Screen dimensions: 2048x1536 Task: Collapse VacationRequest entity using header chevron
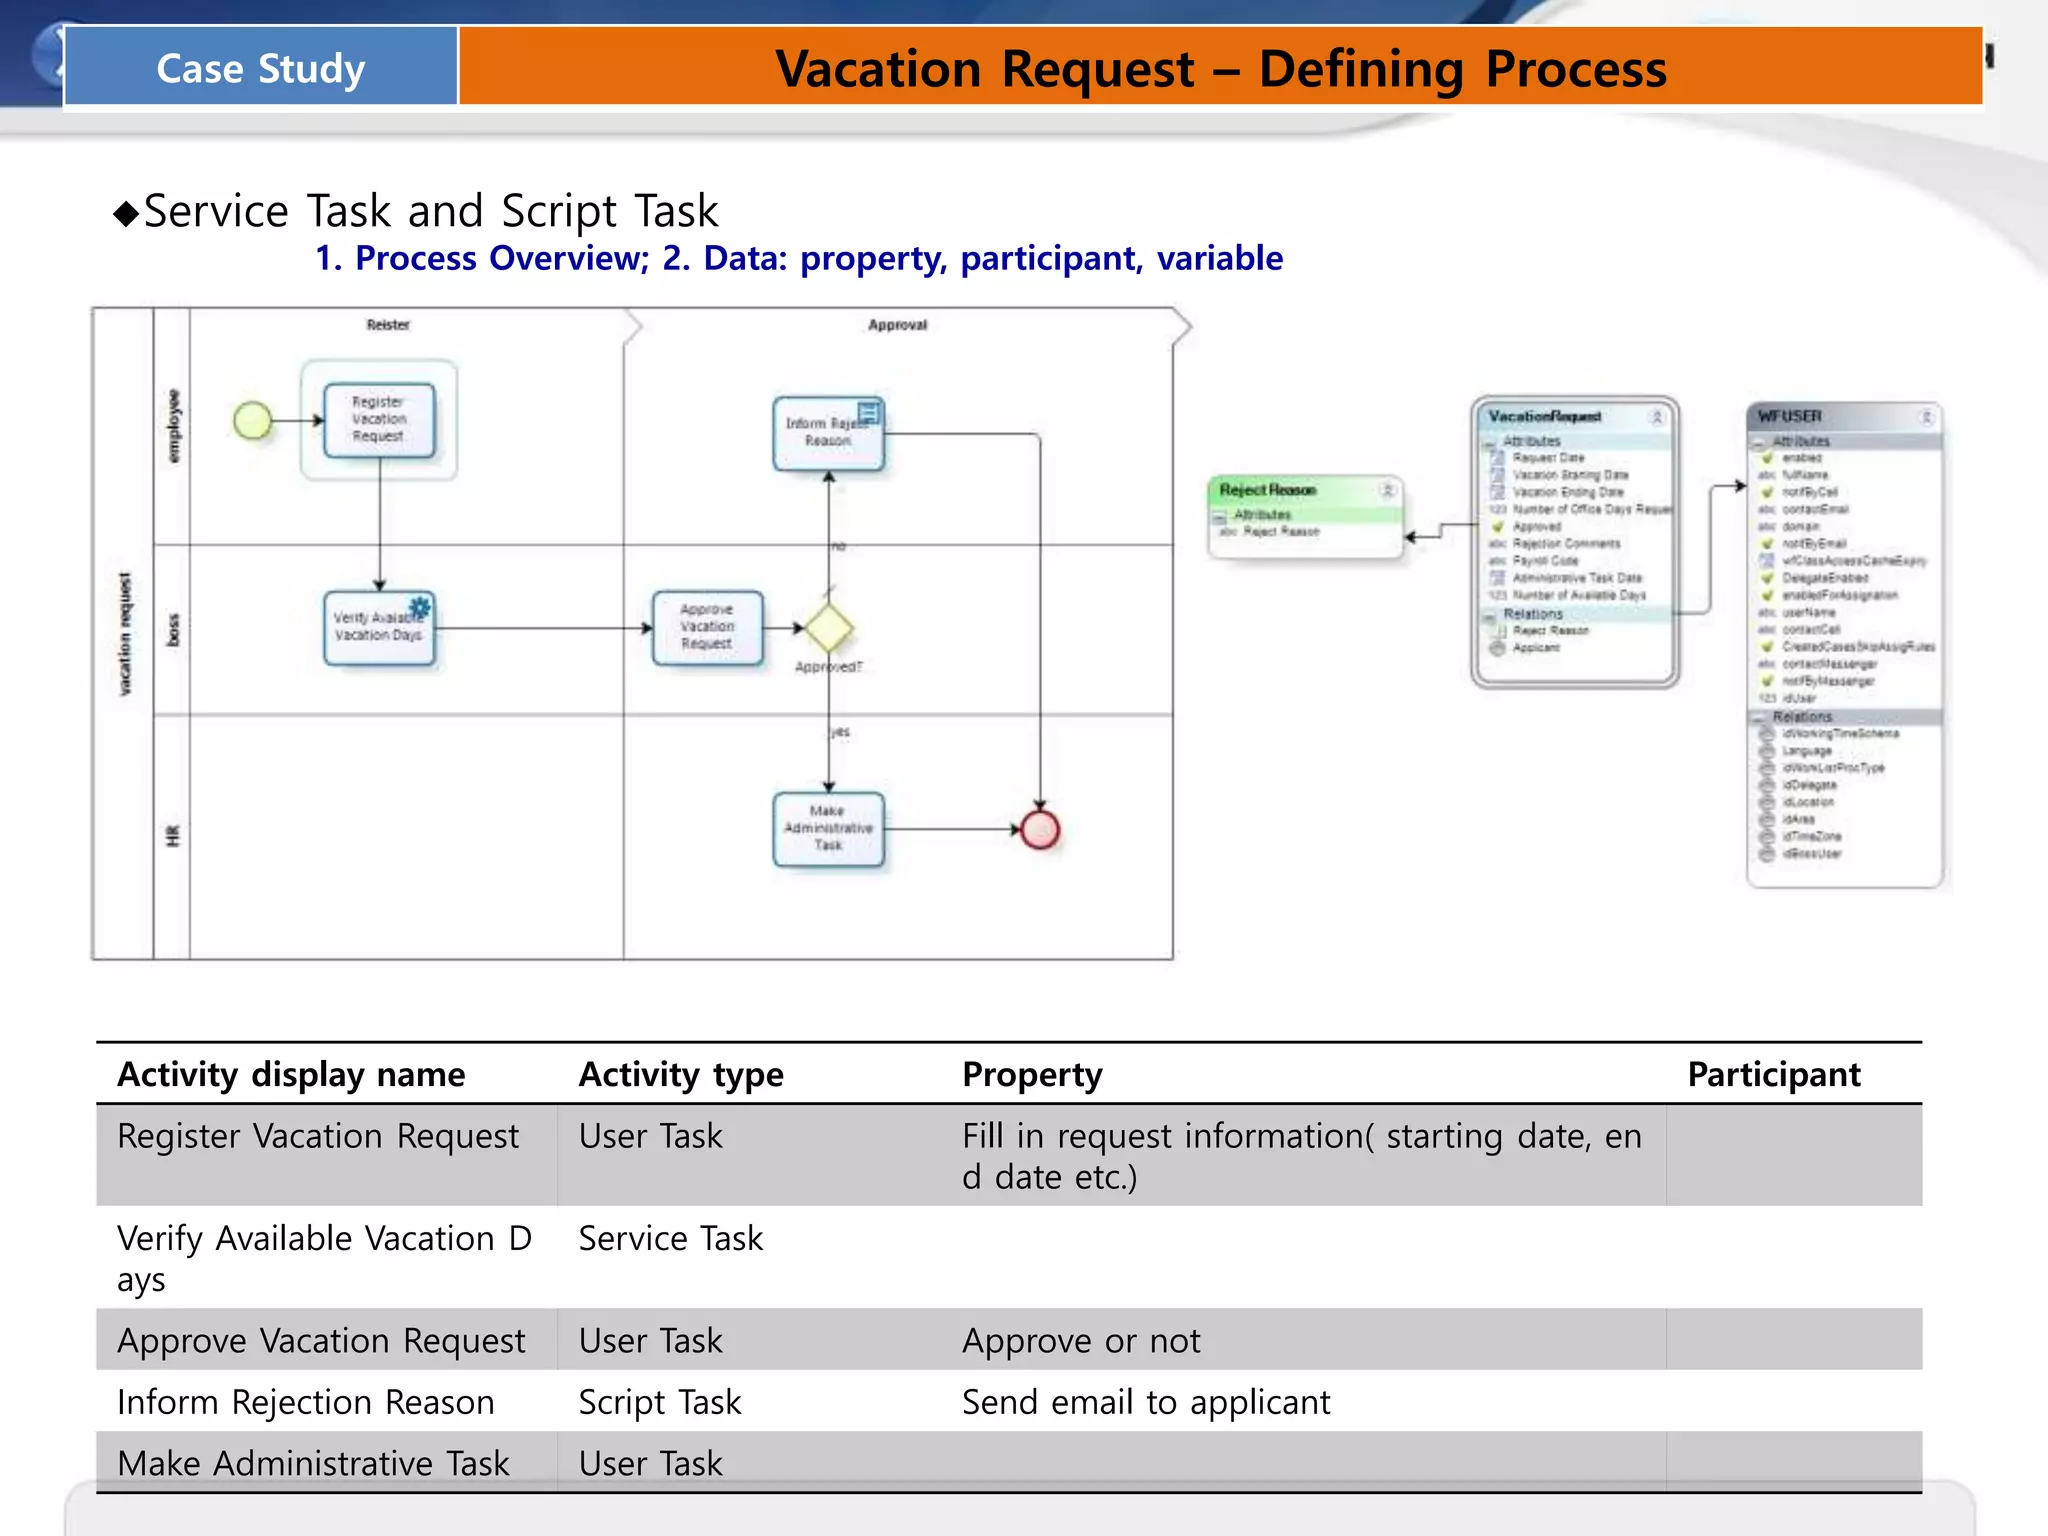point(1656,417)
